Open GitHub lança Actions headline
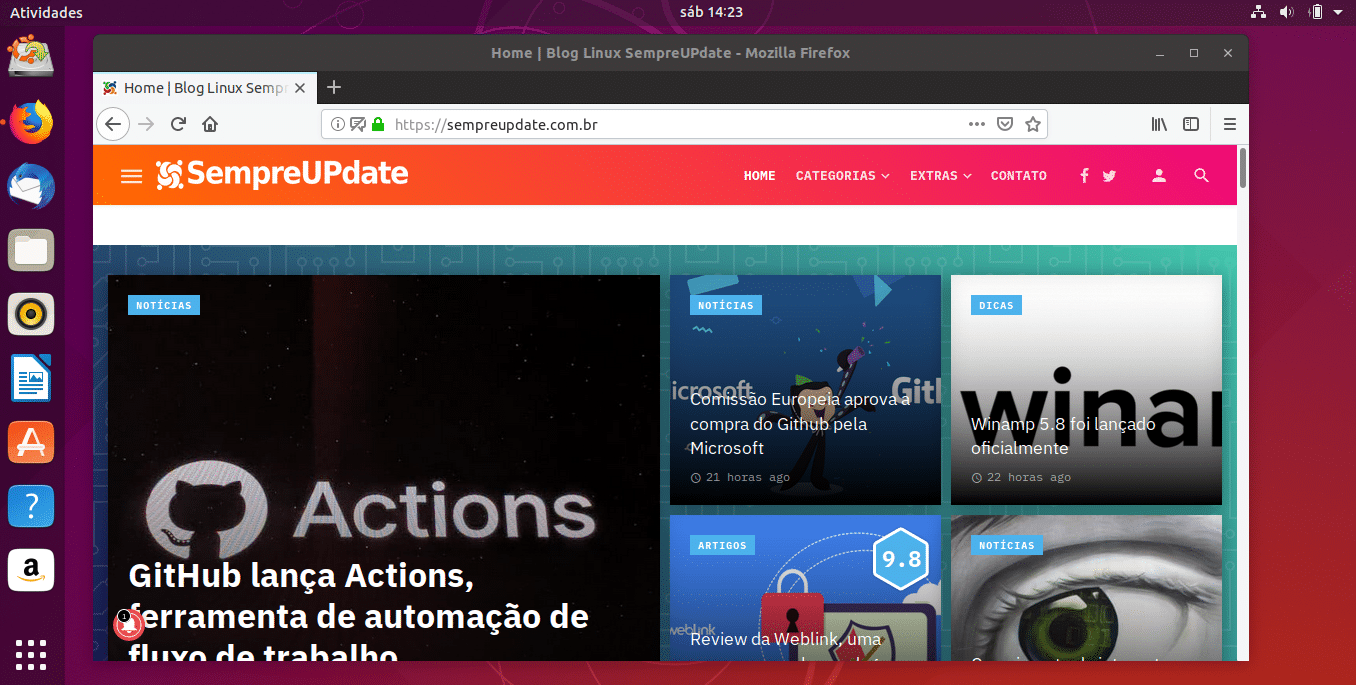Screen dimensions: 1356x685 click(358, 612)
